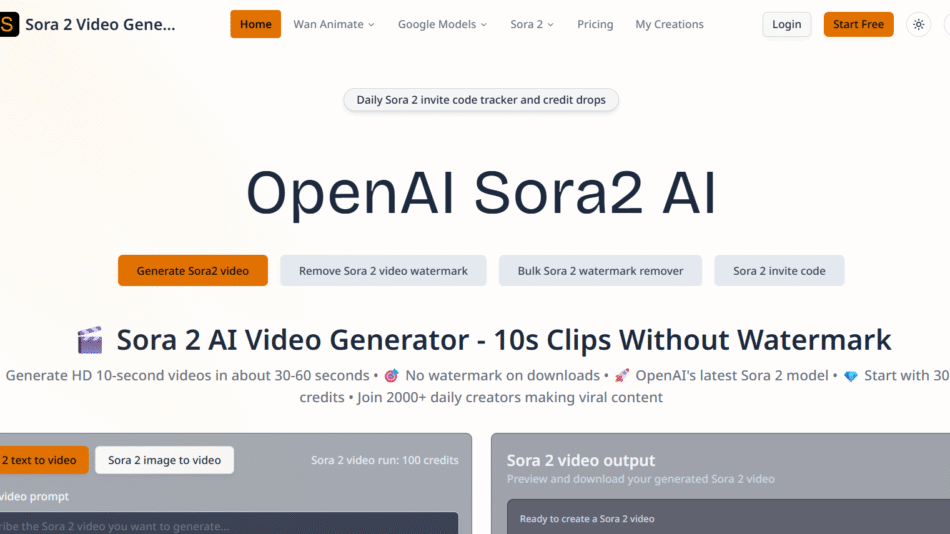This screenshot has width=950, height=534.
Task: Switch to Sora 2 image to video tab
Action: coord(164,460)
